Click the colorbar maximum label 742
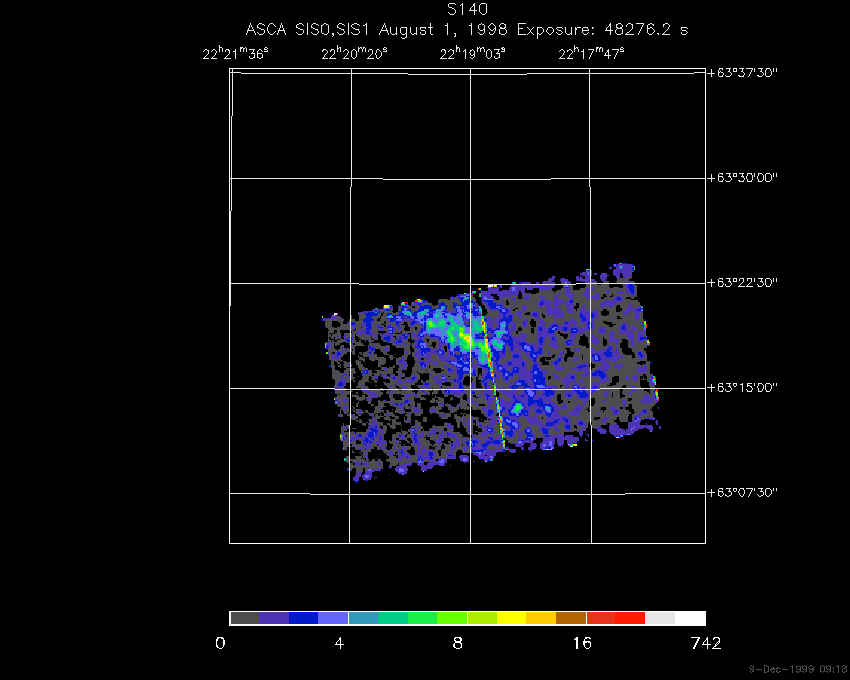 (706, 644)
